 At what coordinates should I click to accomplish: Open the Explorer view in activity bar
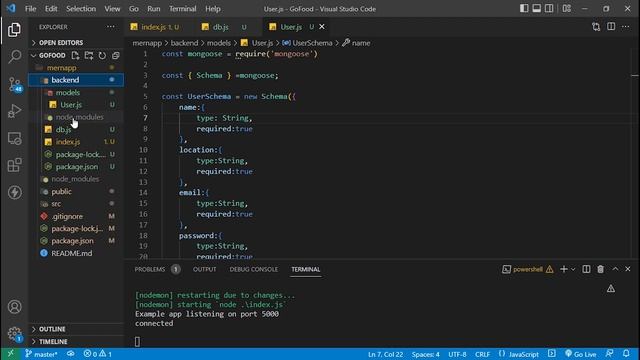[x=14, y=30]
